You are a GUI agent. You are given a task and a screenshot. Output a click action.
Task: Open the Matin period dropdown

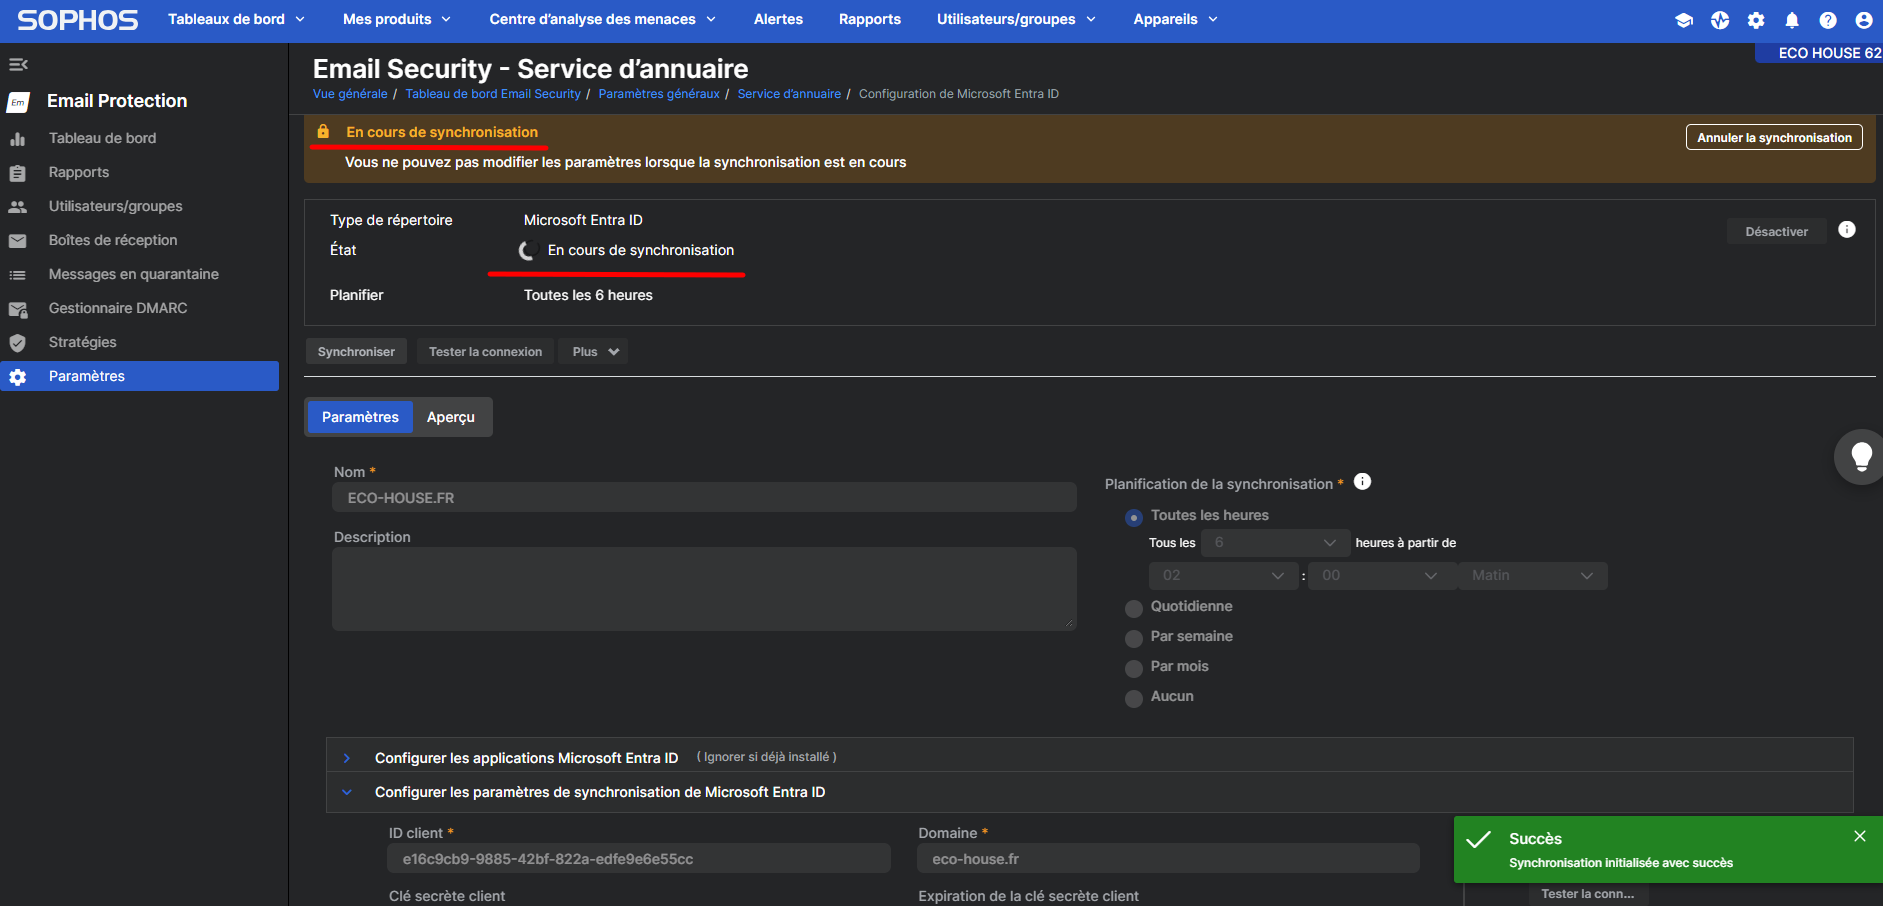pos(1533,576)
